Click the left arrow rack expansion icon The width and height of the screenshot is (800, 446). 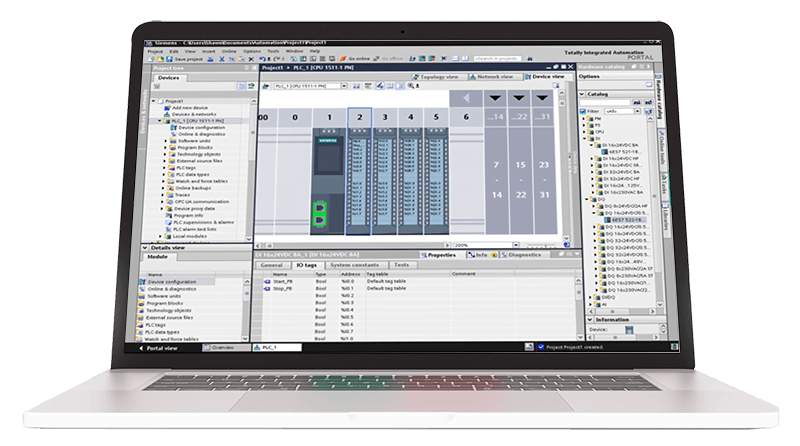466,97
